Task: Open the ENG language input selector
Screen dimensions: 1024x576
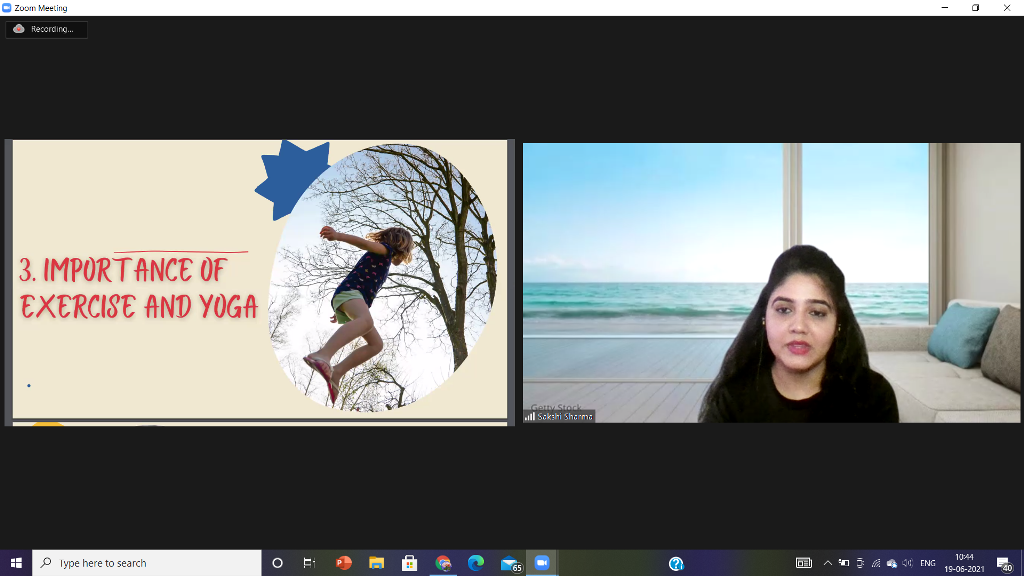Action: 927,563
